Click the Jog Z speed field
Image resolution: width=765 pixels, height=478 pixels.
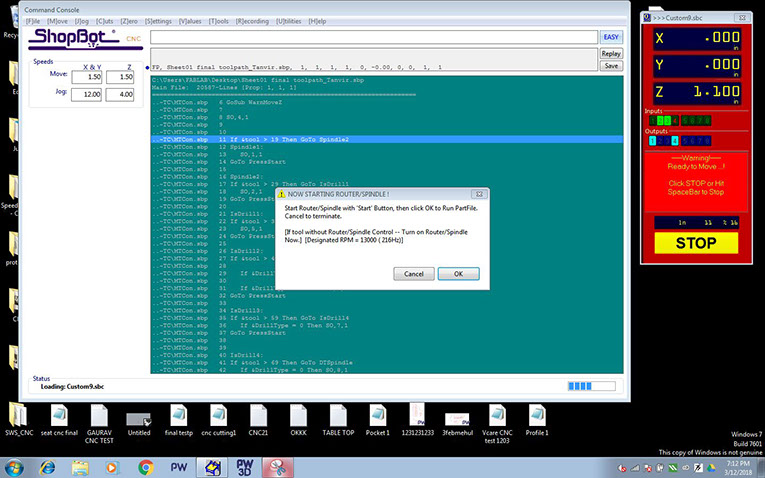coord(120,94)
